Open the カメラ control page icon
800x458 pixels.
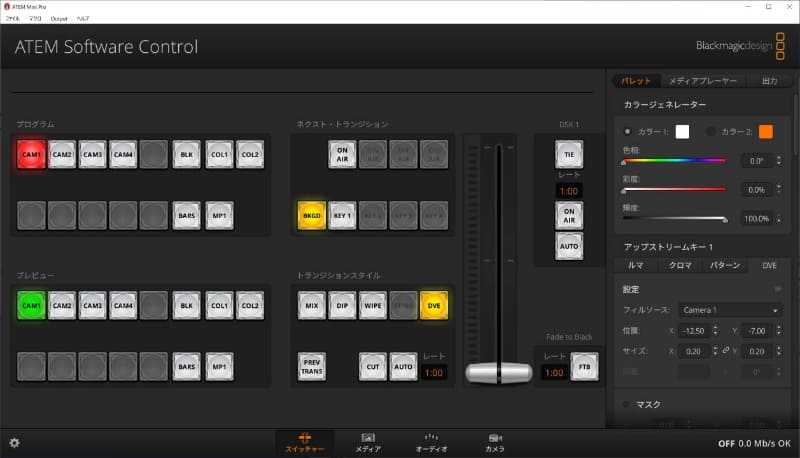point(495,438)
